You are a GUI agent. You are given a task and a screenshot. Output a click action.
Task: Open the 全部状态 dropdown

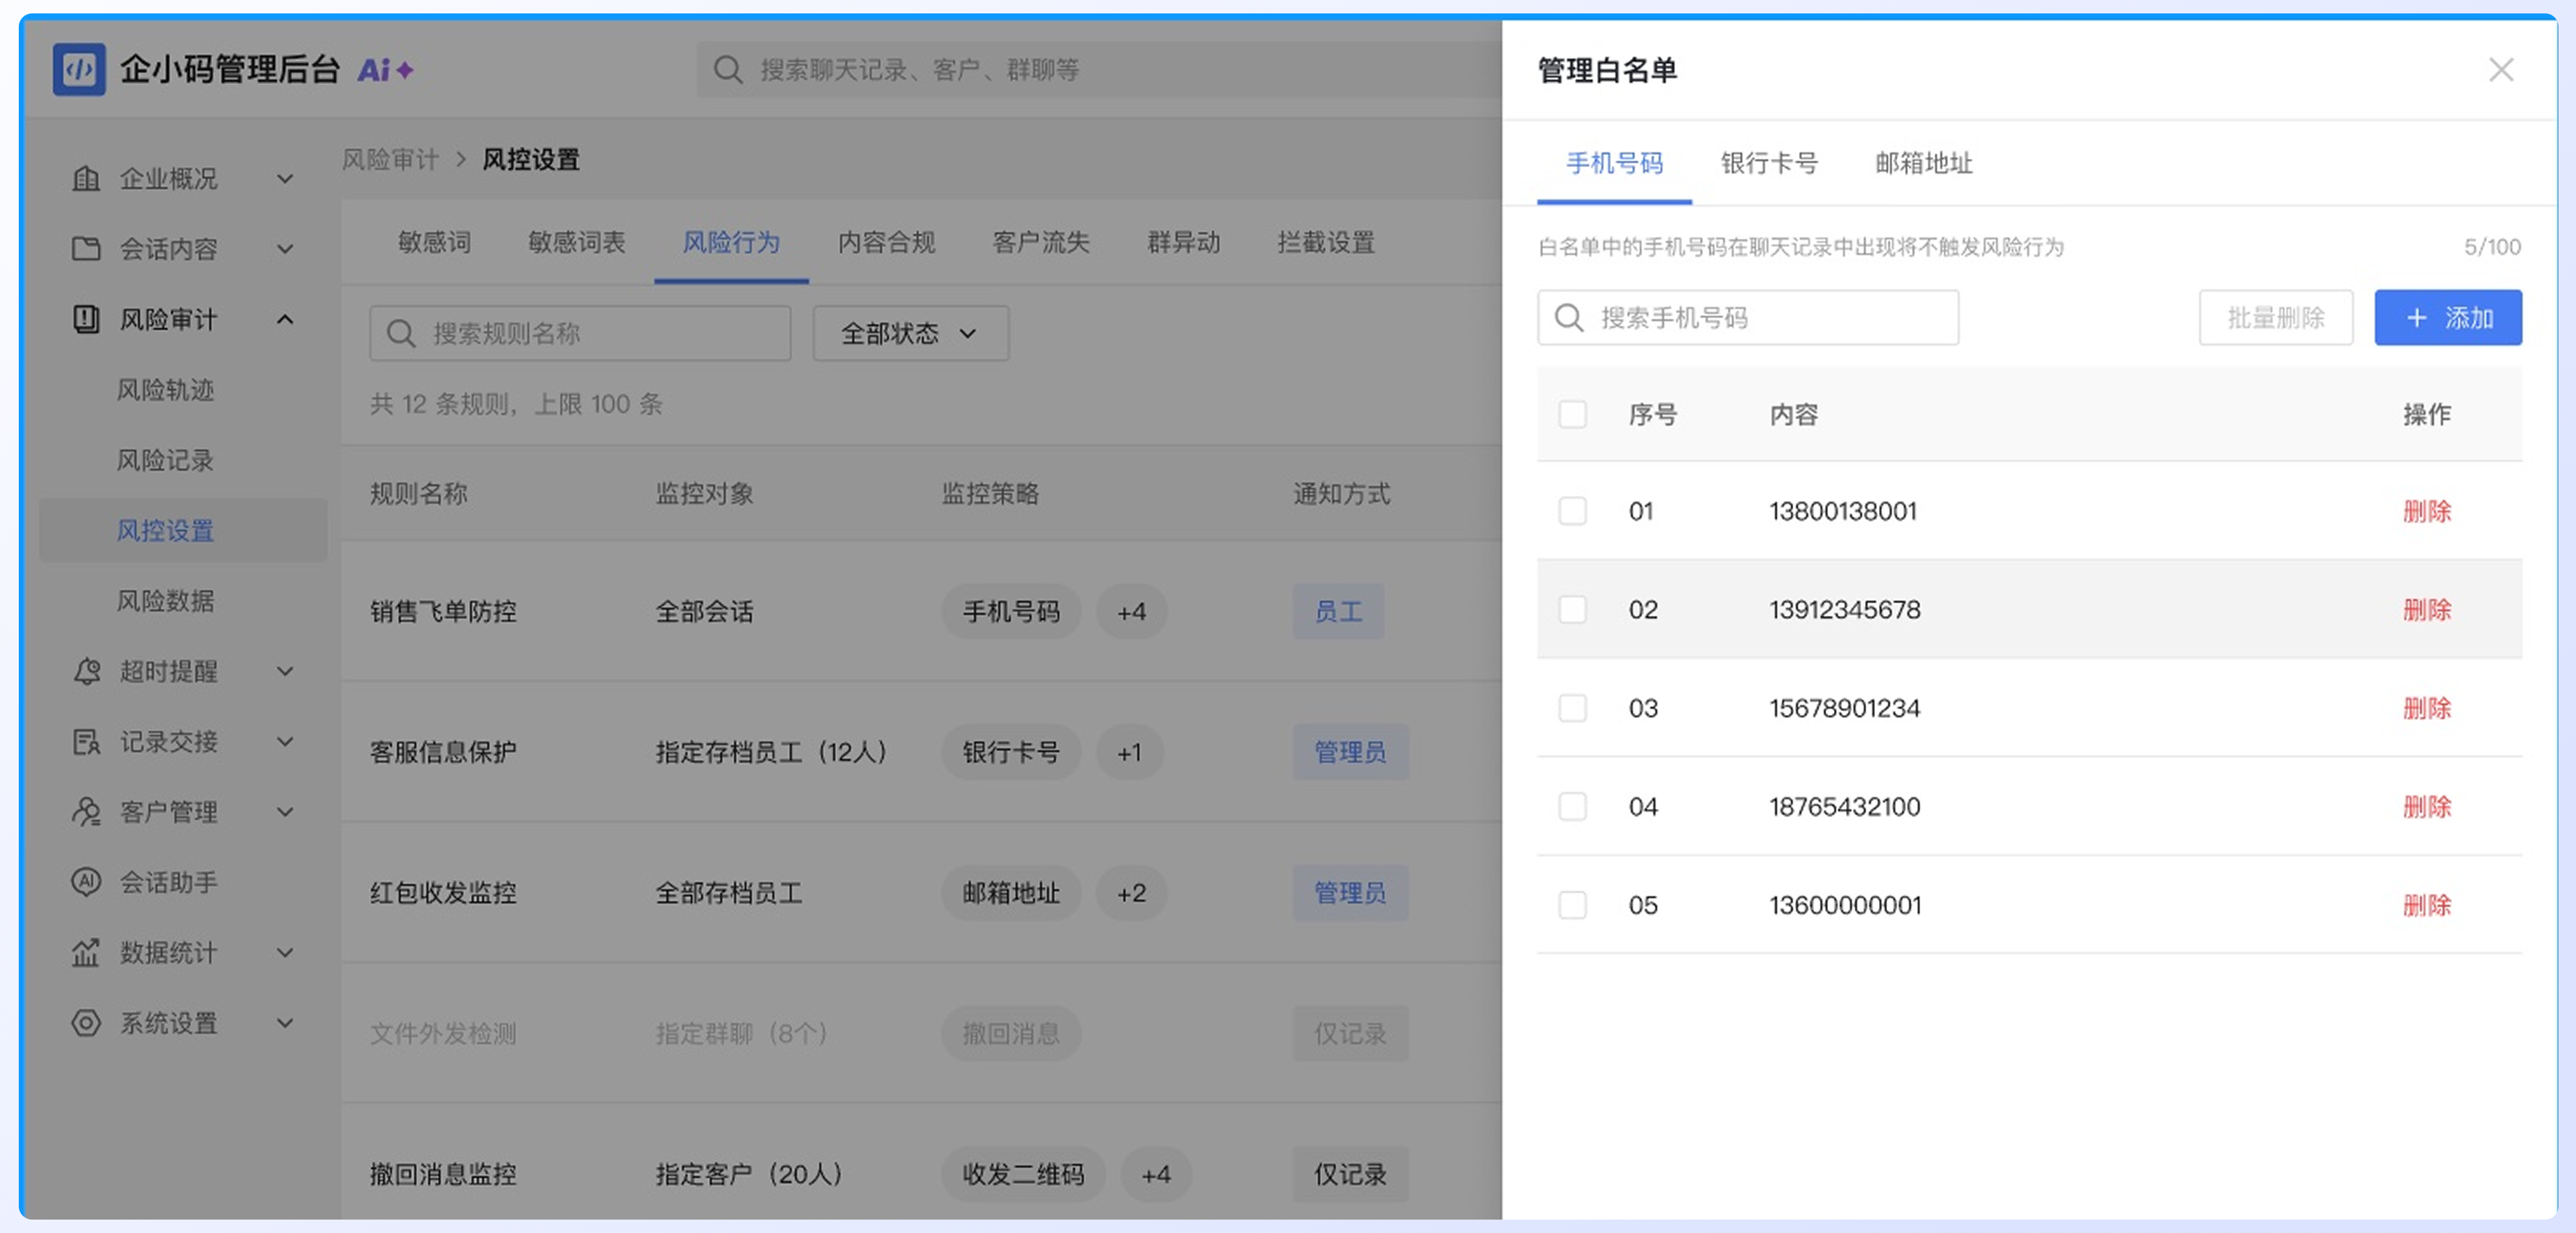(x=910, y=333)
